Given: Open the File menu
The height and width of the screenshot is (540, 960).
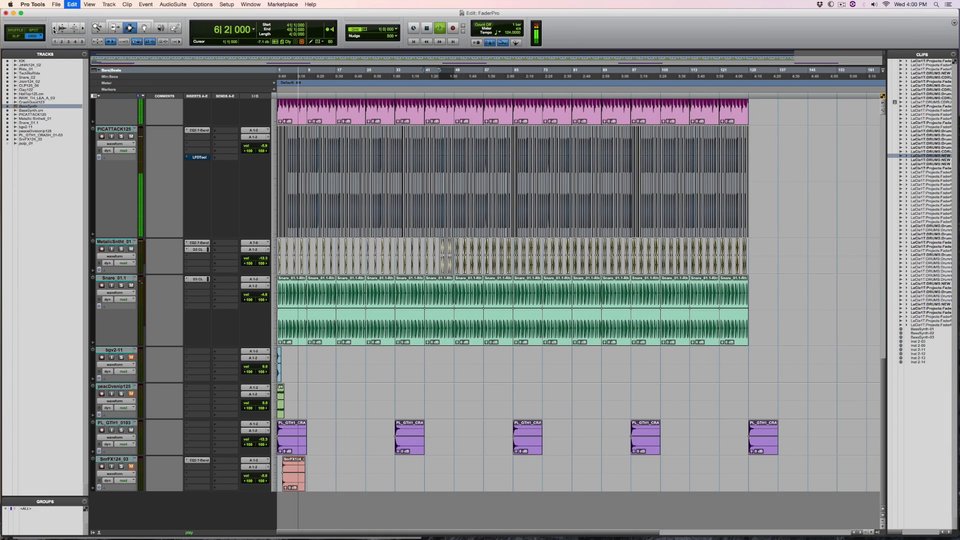Looking at the screenshot, I should click(56, 4).
